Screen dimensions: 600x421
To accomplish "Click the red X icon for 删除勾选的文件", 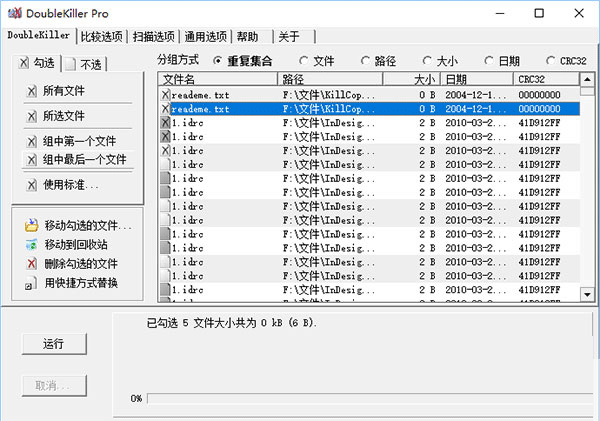I will (31, 263).
